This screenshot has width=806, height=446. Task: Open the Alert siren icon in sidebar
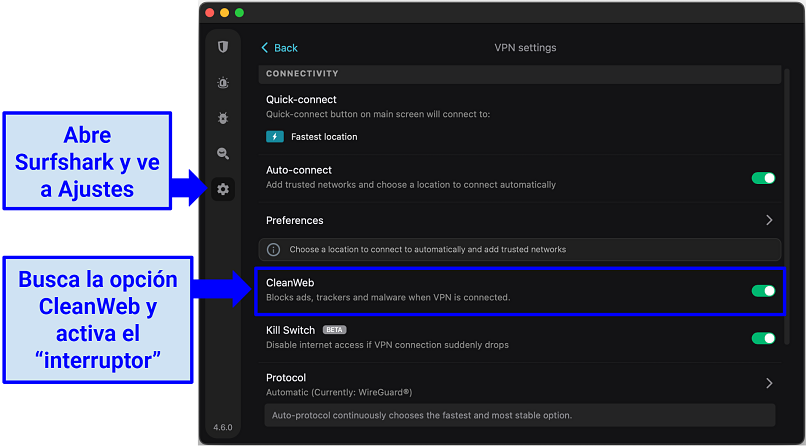pos(223,83)
